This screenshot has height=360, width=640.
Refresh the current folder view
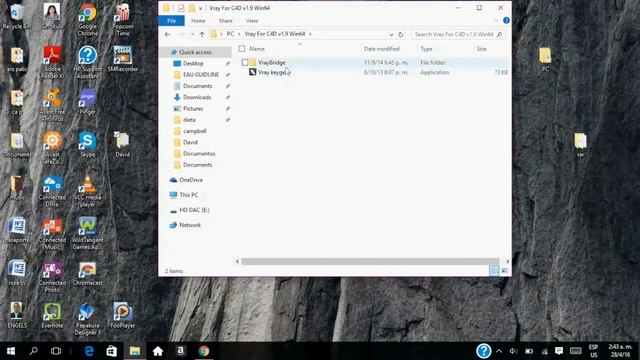pyautogui.click(x=400, y=34)
